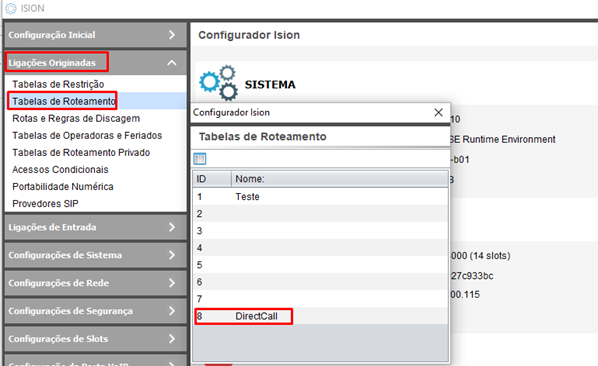Screen dimensions: 598x366
Task: Select empty routing table row 6
Action: click(x=320, y=282)
